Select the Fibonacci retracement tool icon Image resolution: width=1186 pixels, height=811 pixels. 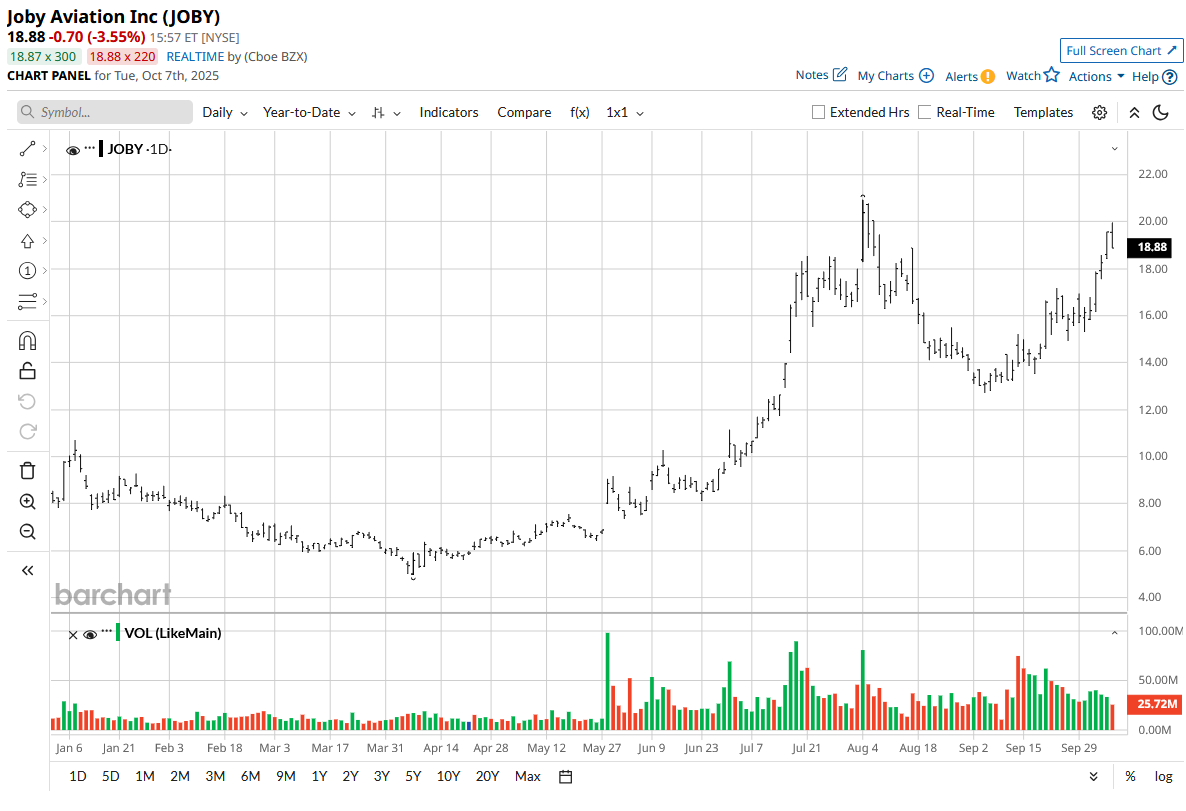click(27, 179)
